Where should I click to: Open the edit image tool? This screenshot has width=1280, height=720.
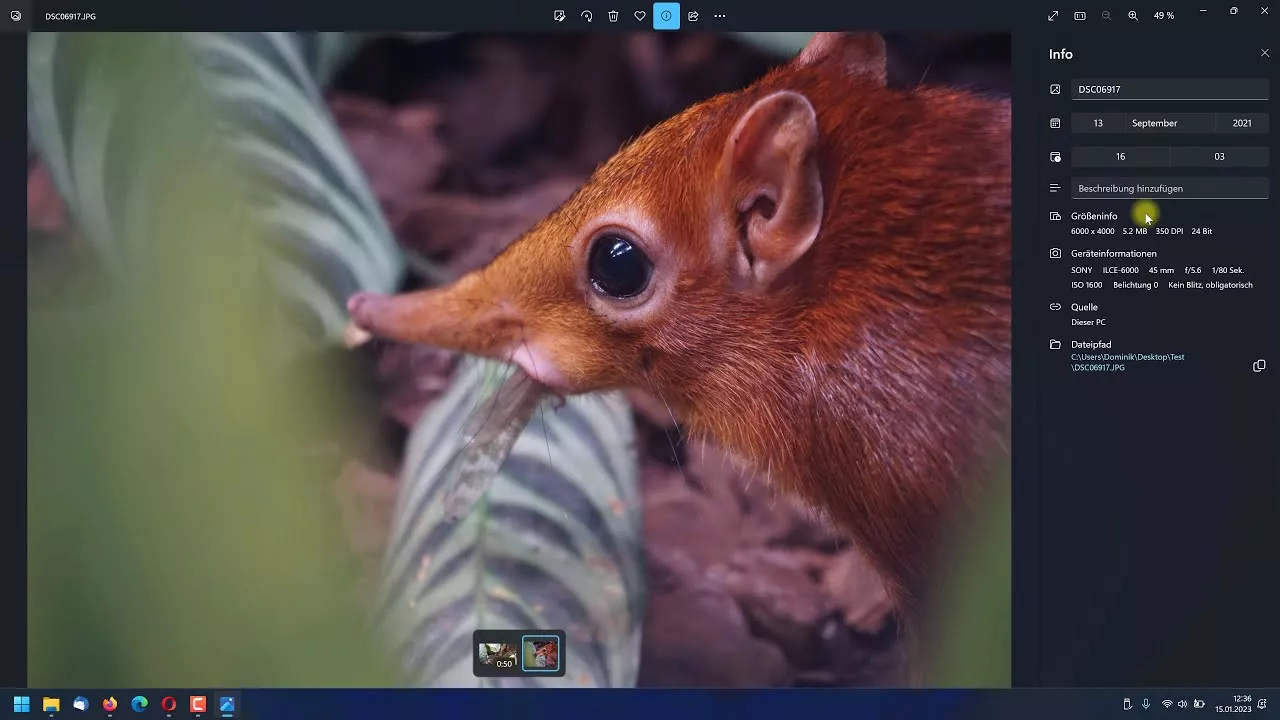(x=560, y=16)
